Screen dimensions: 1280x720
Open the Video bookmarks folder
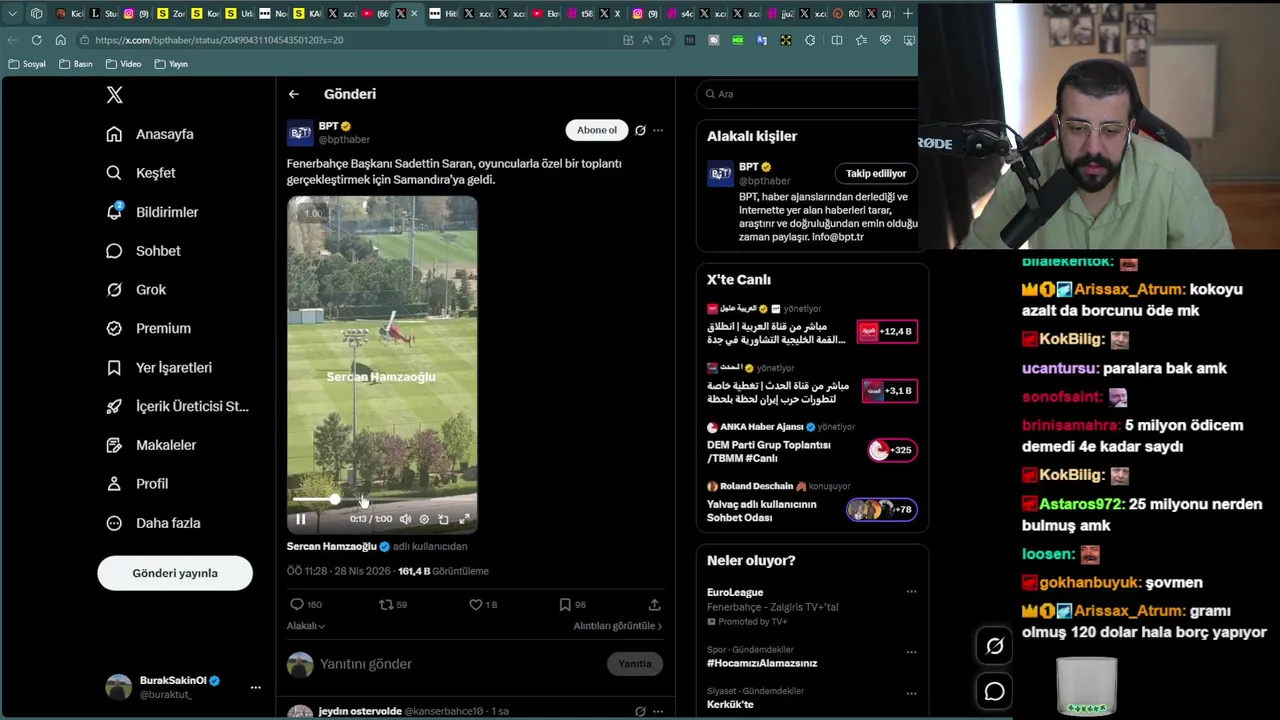tap(124, 64)
